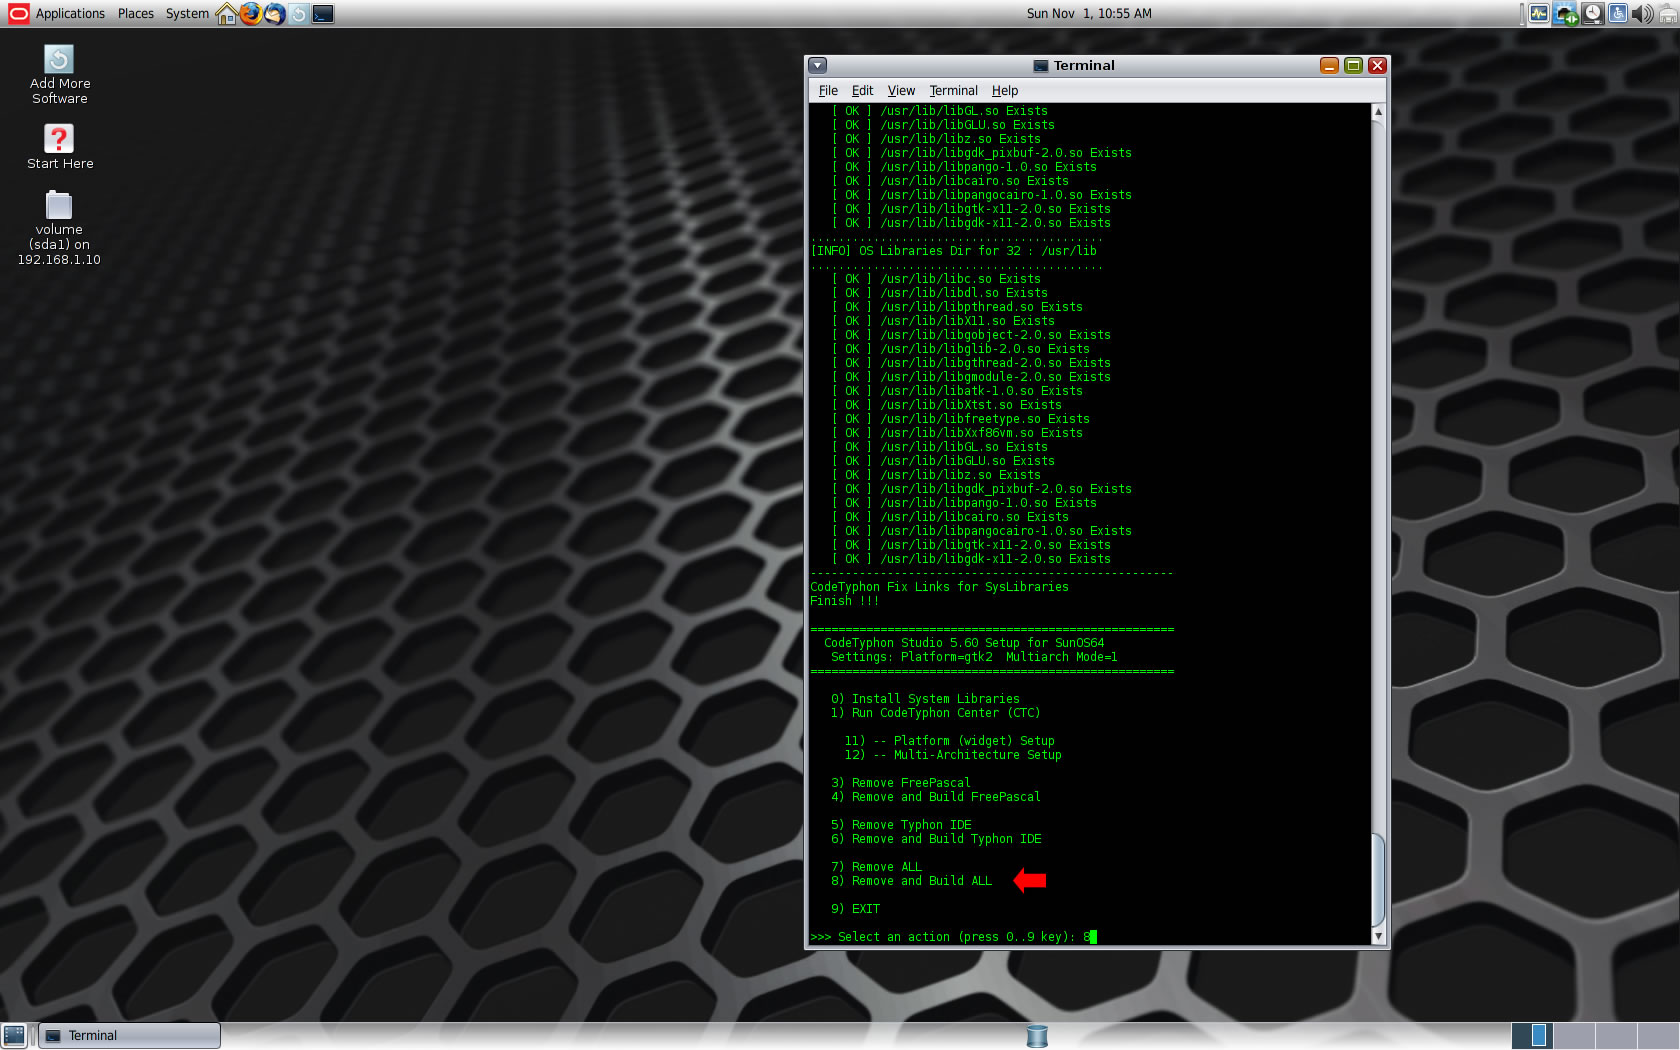1680x1050 pixels.
Task: Open the Oracle logo main menu icon
Action: tap(18, 13)
